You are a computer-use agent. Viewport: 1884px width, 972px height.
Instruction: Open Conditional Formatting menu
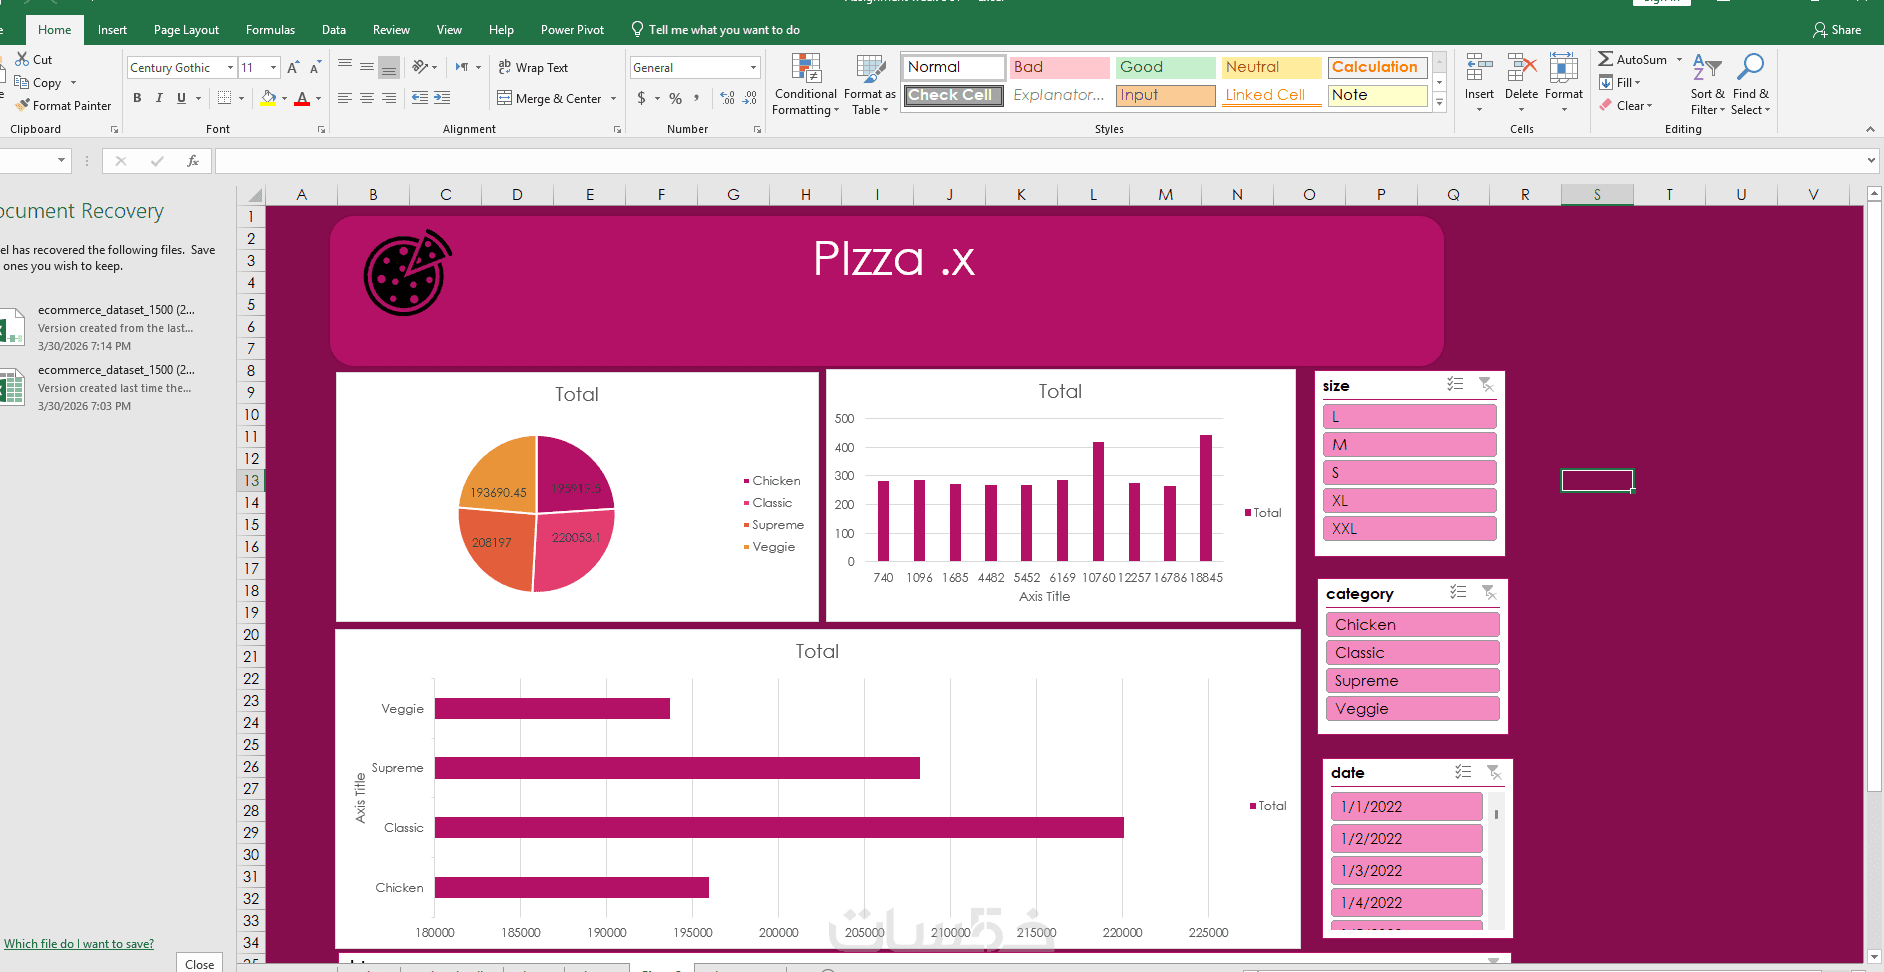805,85
